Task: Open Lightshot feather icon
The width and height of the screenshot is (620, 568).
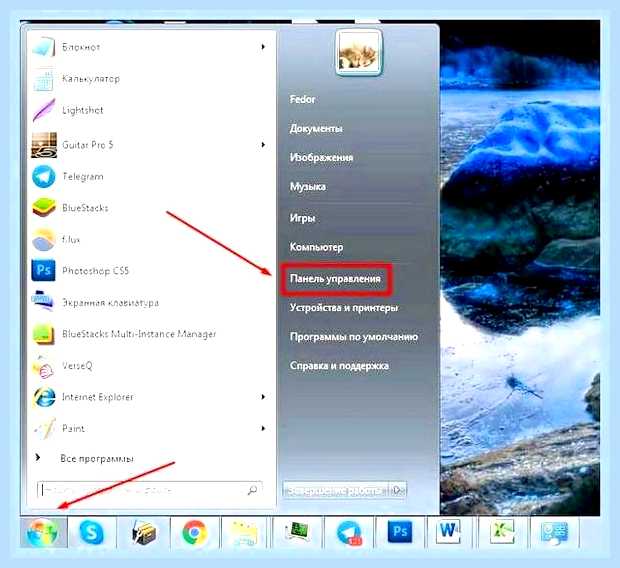Action: [x=44, y=110]
